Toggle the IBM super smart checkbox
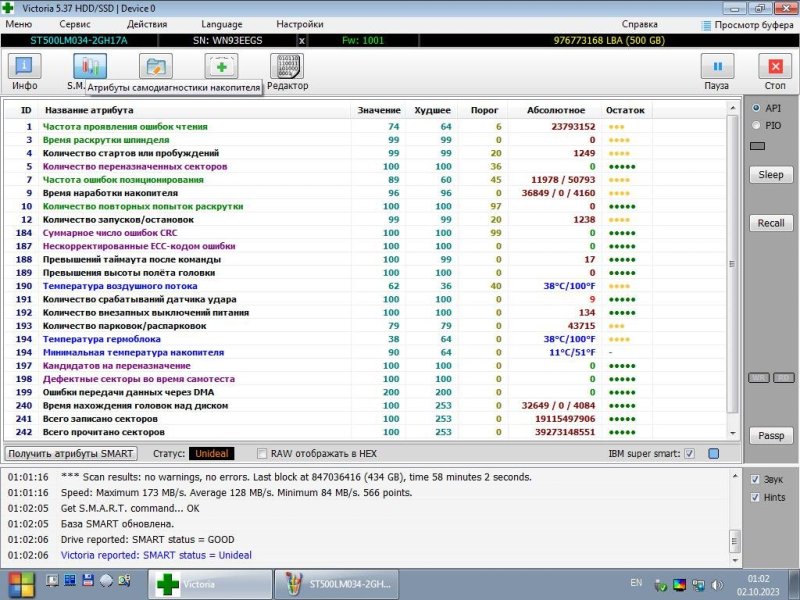Screen dimensions: 800x600 tap(689, 454)
